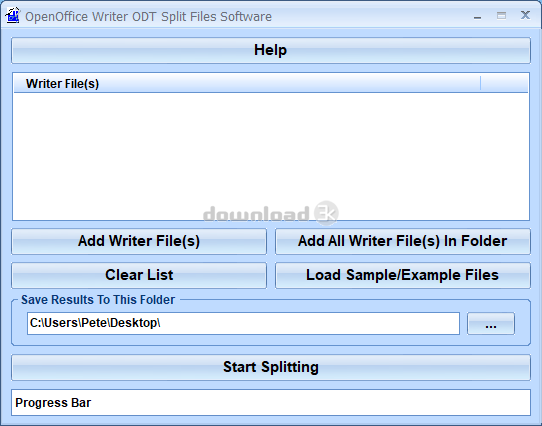Clear the file list with Clear List
This screenshot has width=542, height=426.
[x=139, y=275]
